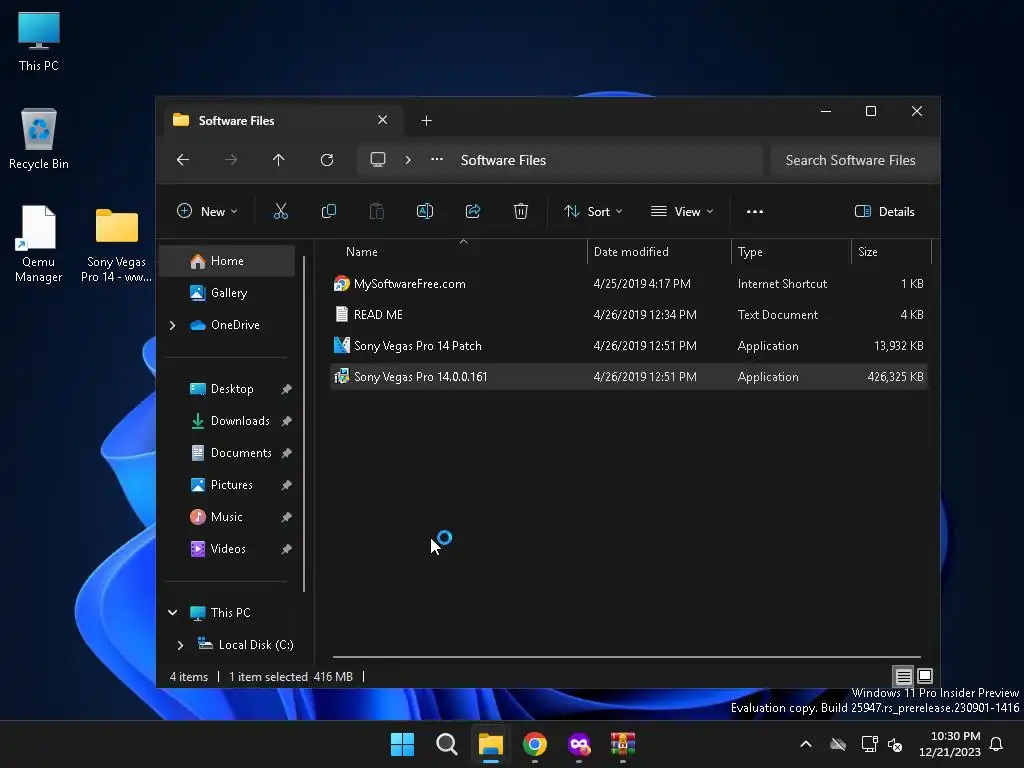The height and width of the screenshot is (768, 1024).
Task: Switch to details list view icon
Action: 903,676
